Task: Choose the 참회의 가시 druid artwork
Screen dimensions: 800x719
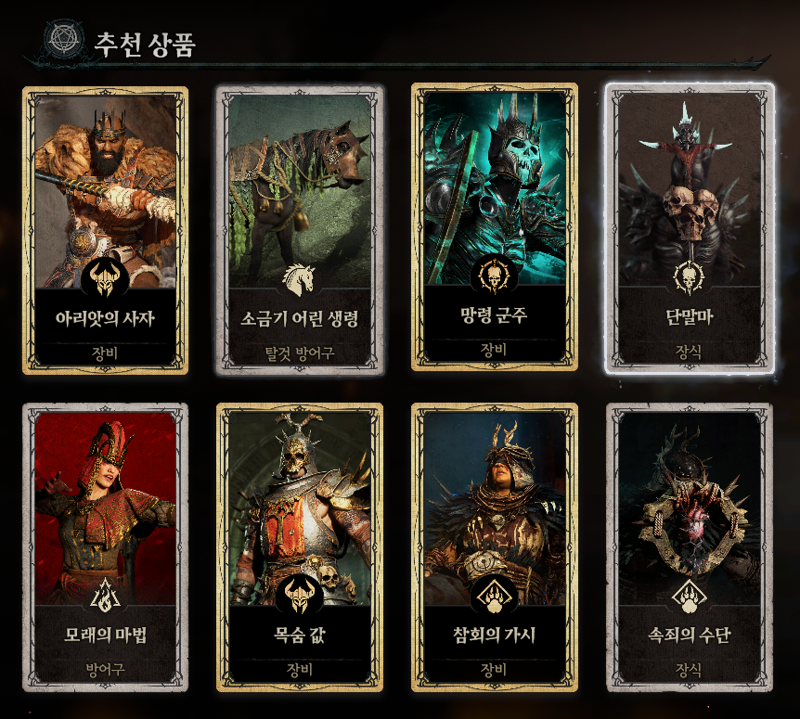Action: [x=494, y=509]
